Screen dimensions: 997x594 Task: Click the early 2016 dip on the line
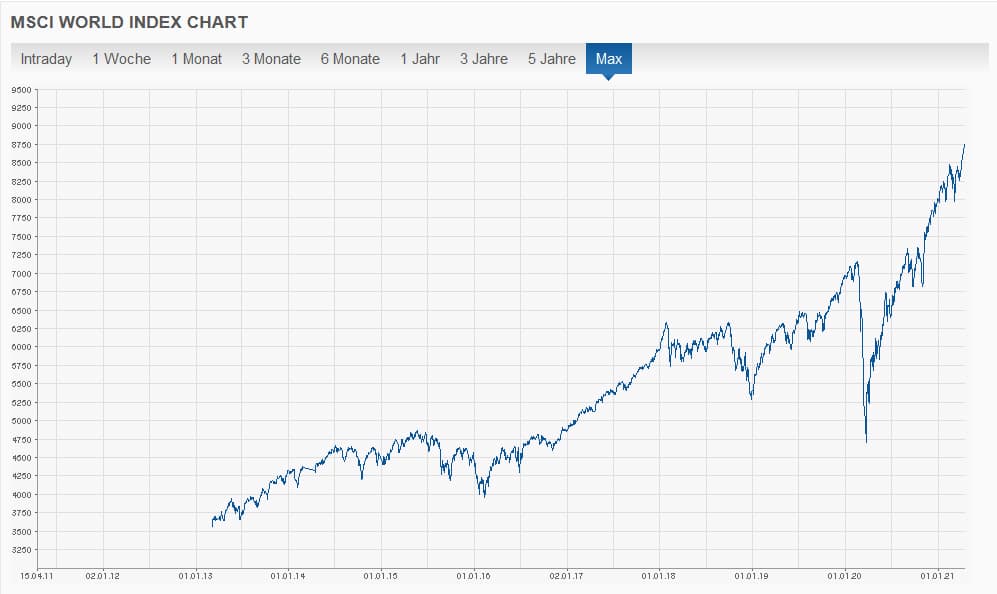(484, 495)
